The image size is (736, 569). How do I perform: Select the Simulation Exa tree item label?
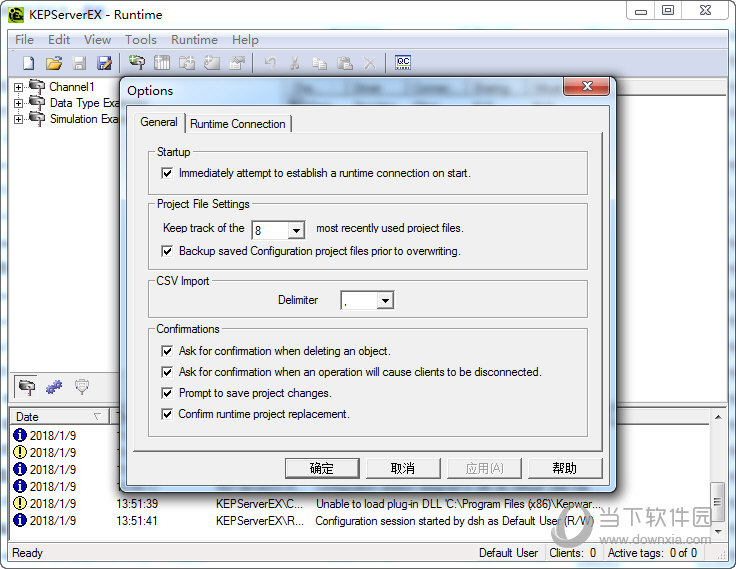point(84,119)
